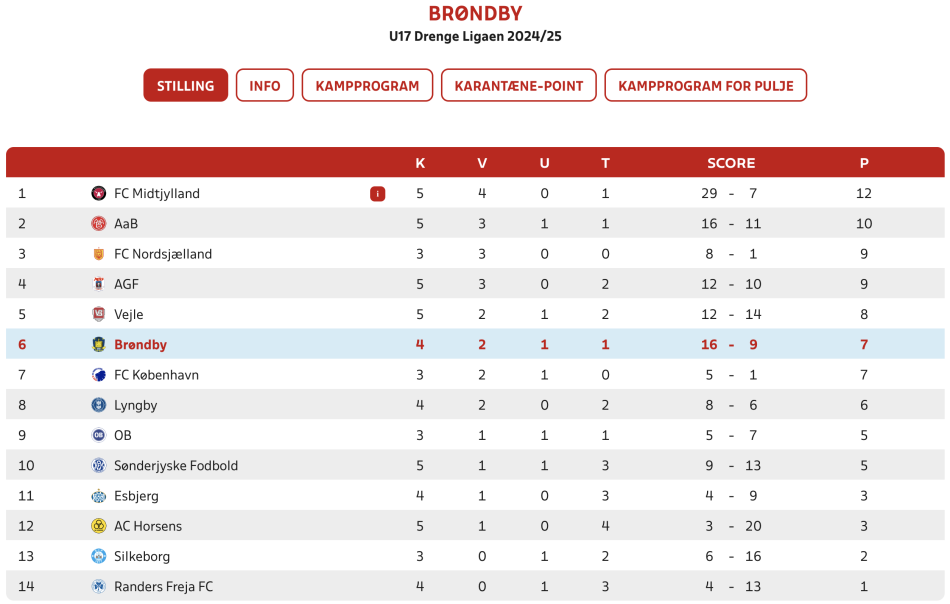Click the FC Midtjylland club logo
950x604 pixels.
click(98, 193)
